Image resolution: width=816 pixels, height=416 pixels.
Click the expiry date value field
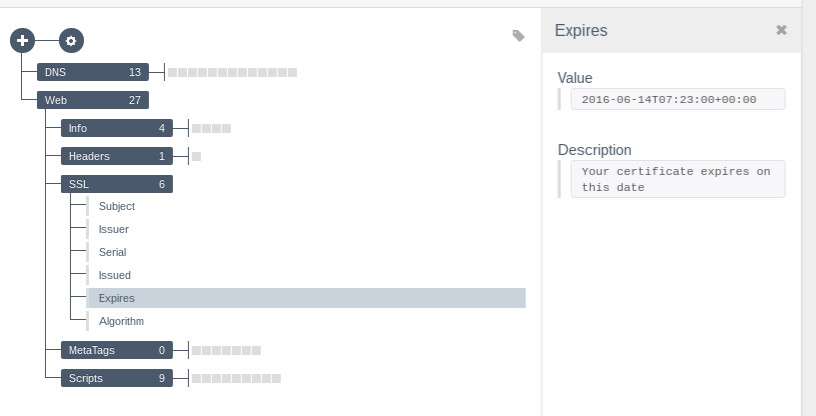(x=678, y=99)
